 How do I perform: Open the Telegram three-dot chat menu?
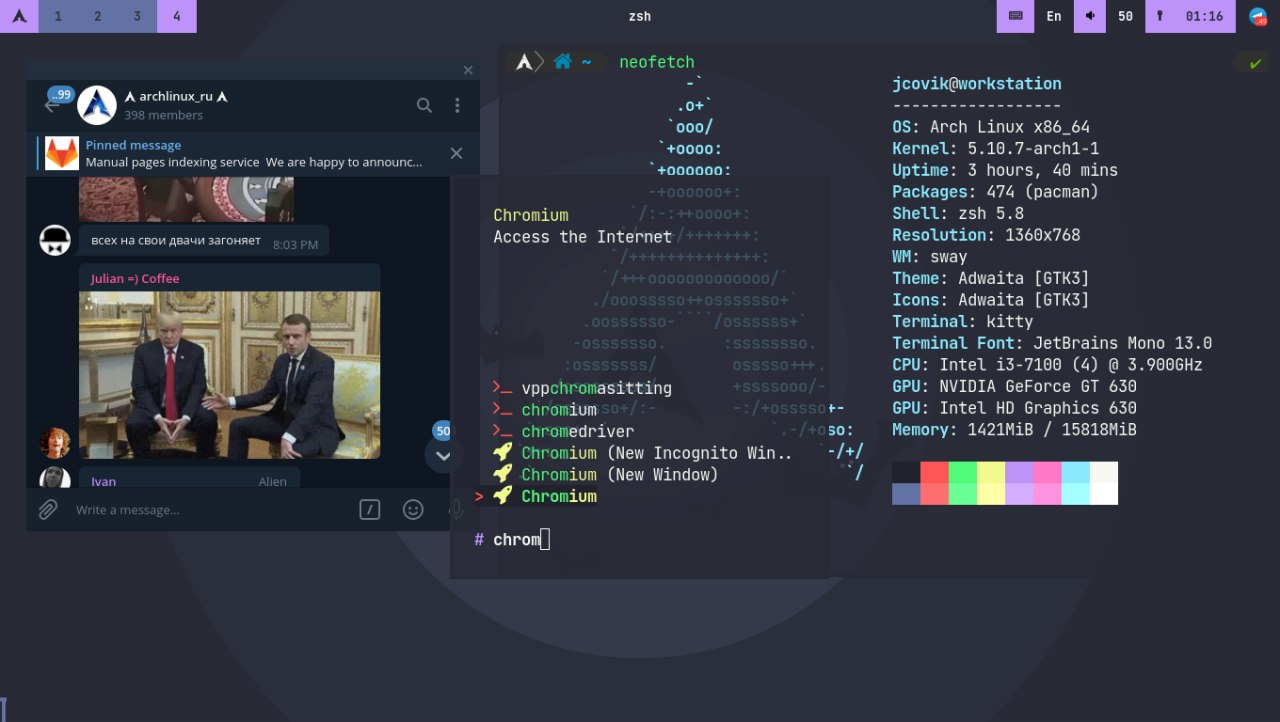[x=457, y=105]
